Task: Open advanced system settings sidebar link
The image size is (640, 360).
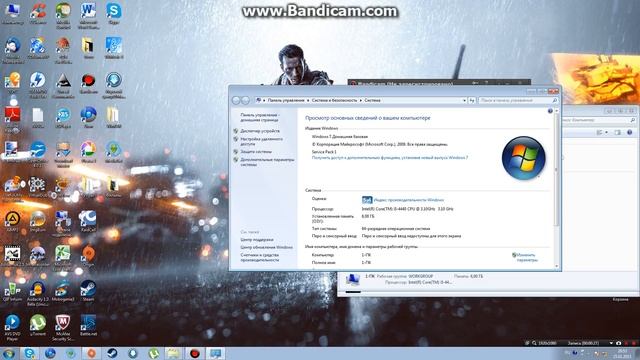Action: point(267,162)
